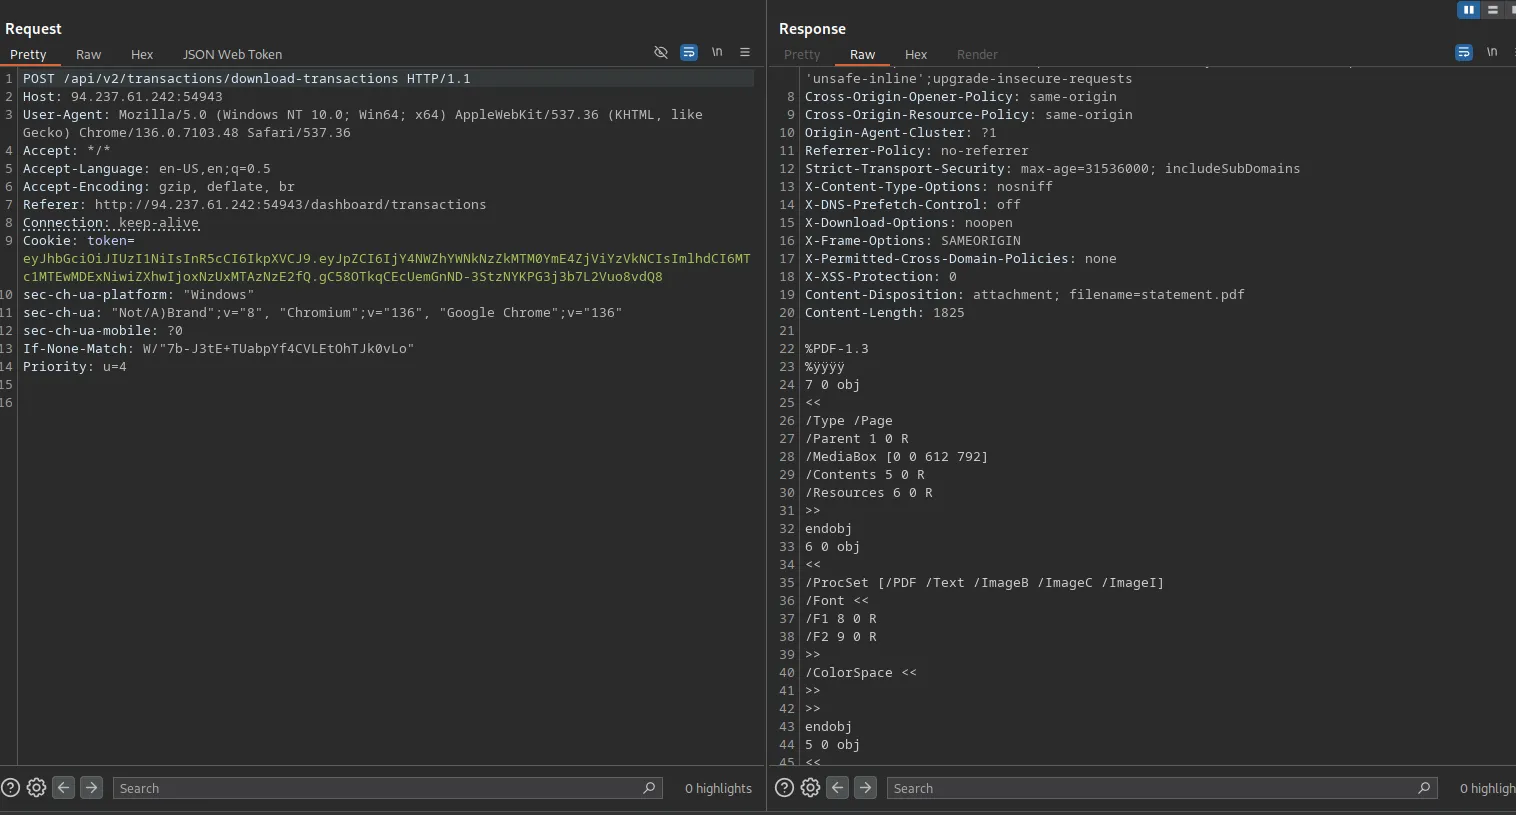Click X-DNS-Prefetch-Control: off response line
The image size is (1516, 815).
tap(913, 205)
